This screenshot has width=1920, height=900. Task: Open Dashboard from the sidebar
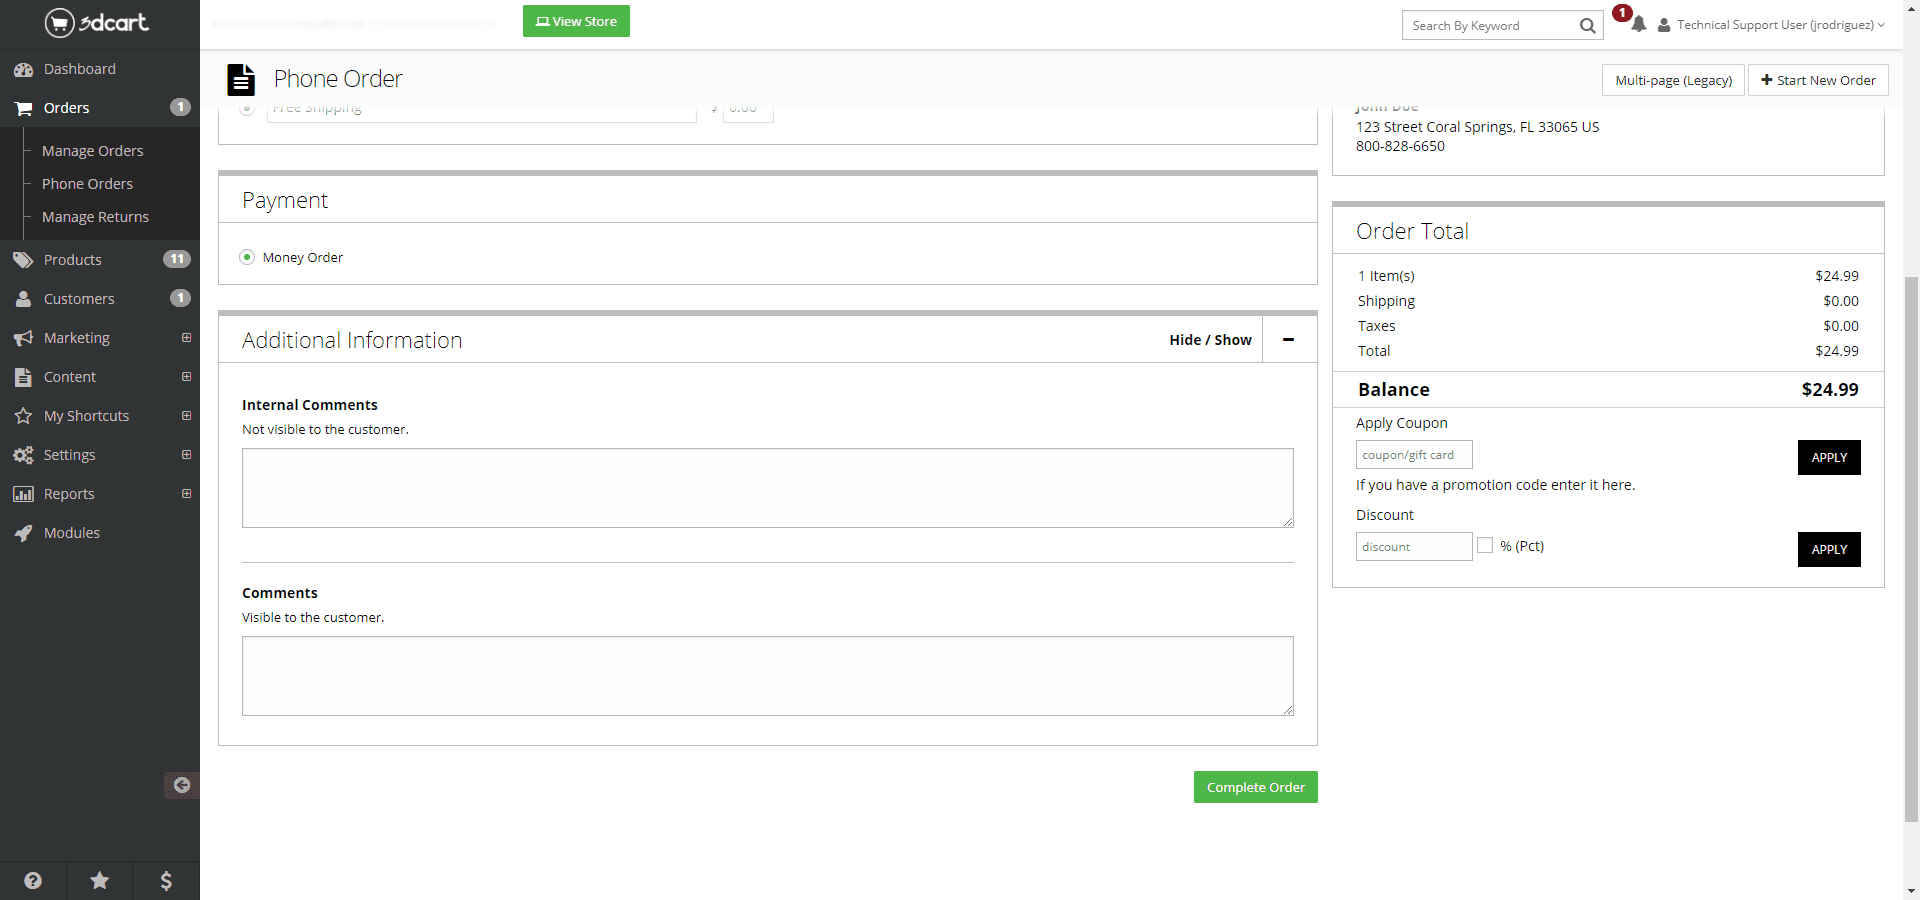tap(79, 69)
